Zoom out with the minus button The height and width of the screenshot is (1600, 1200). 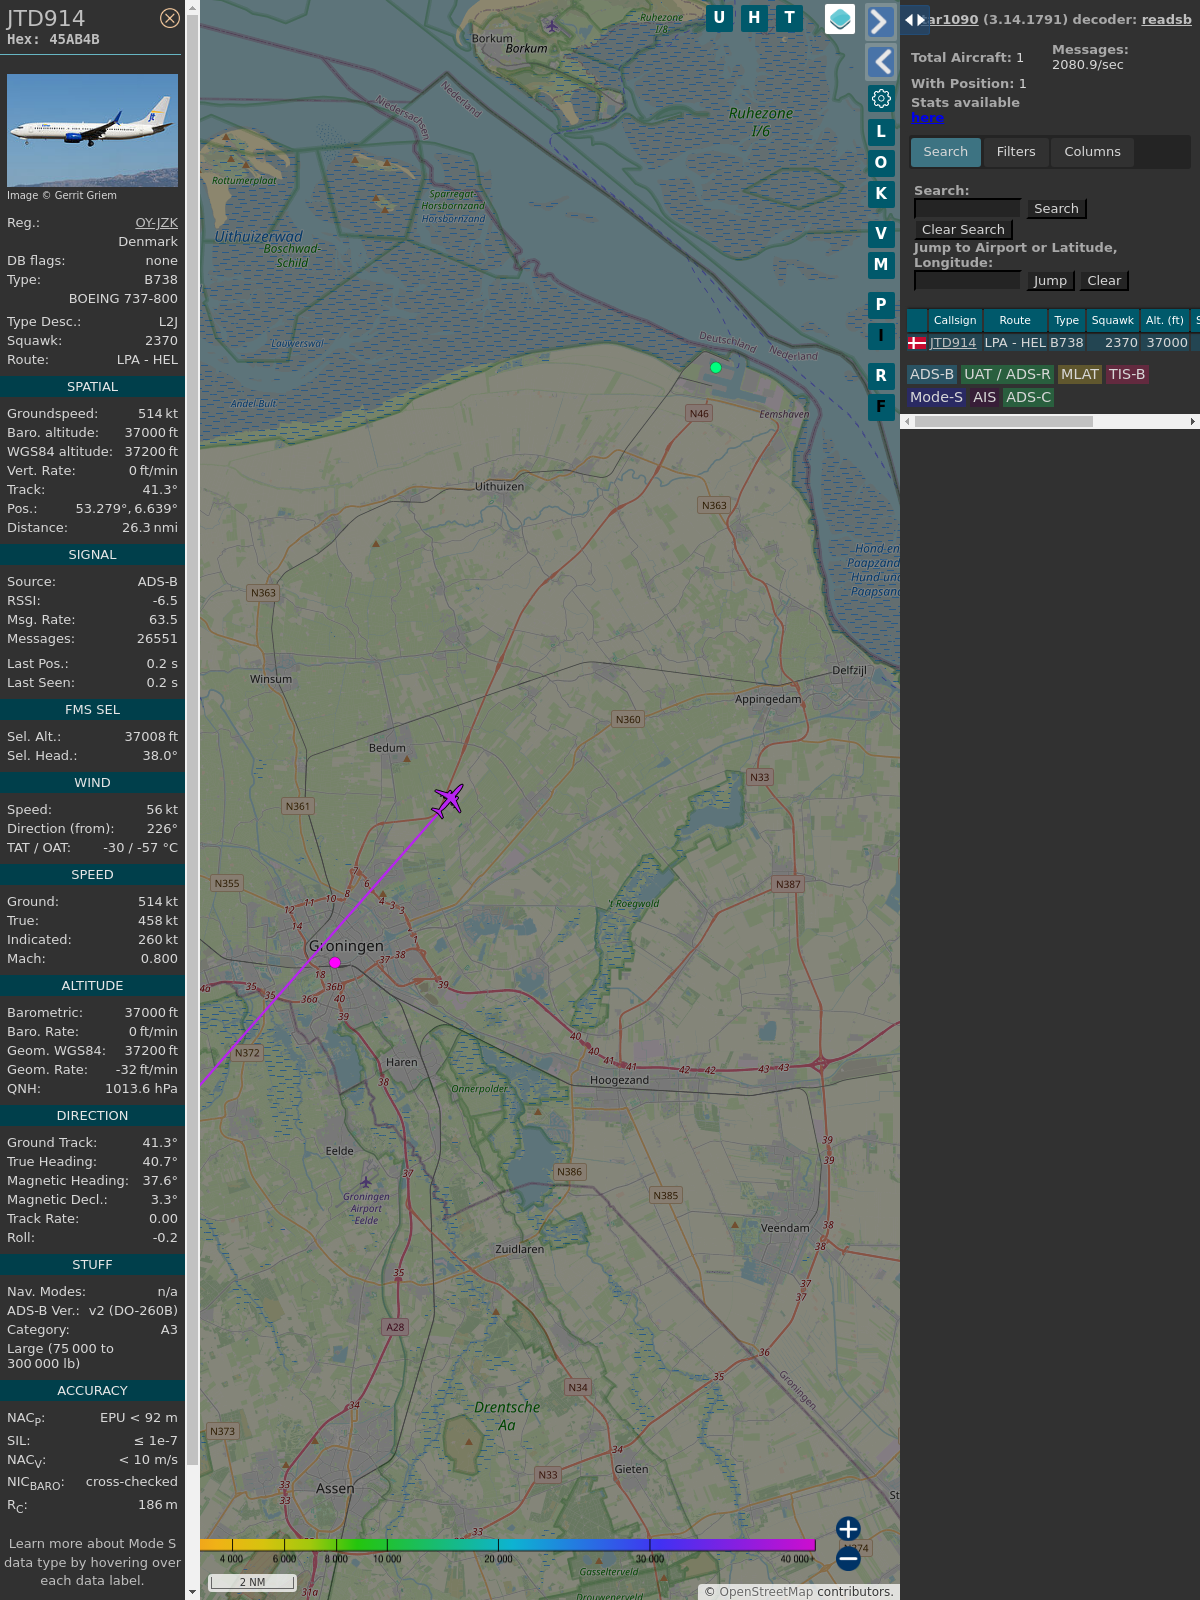click(848, 1558)
